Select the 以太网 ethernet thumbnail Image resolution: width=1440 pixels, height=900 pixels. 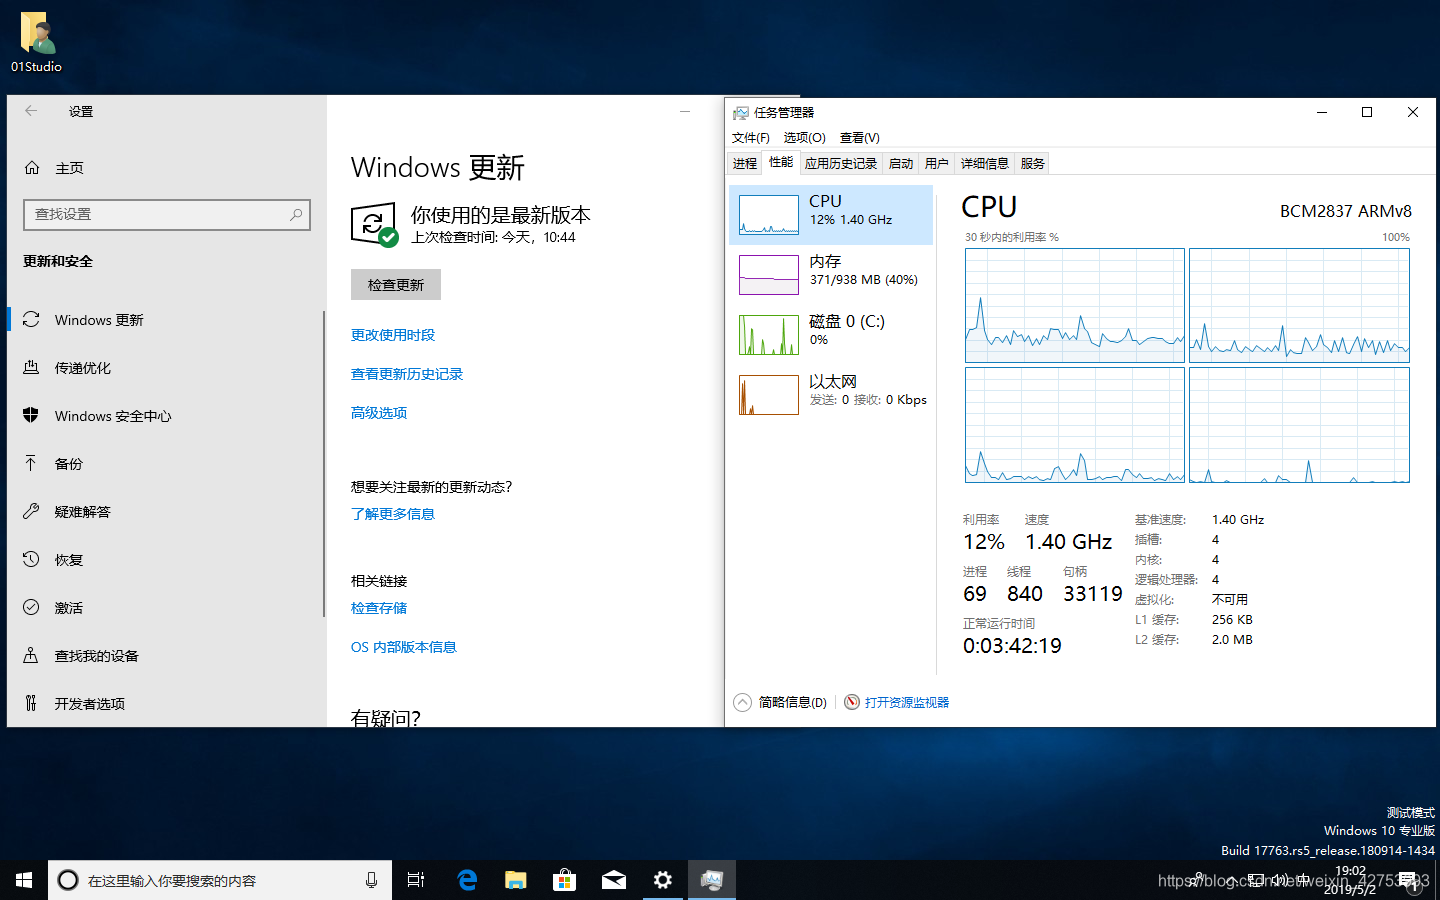(769, 395)
